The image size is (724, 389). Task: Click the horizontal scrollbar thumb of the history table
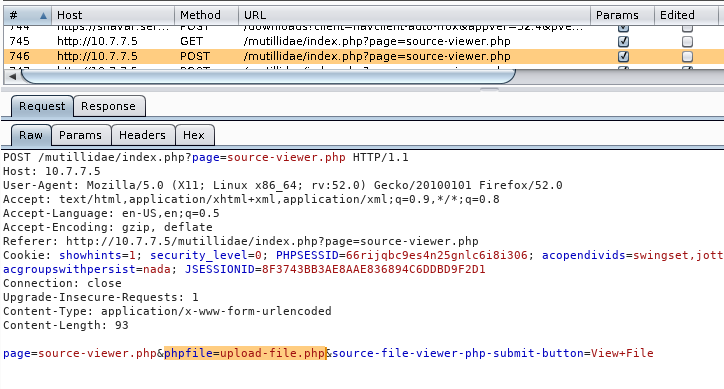point(268,77)
